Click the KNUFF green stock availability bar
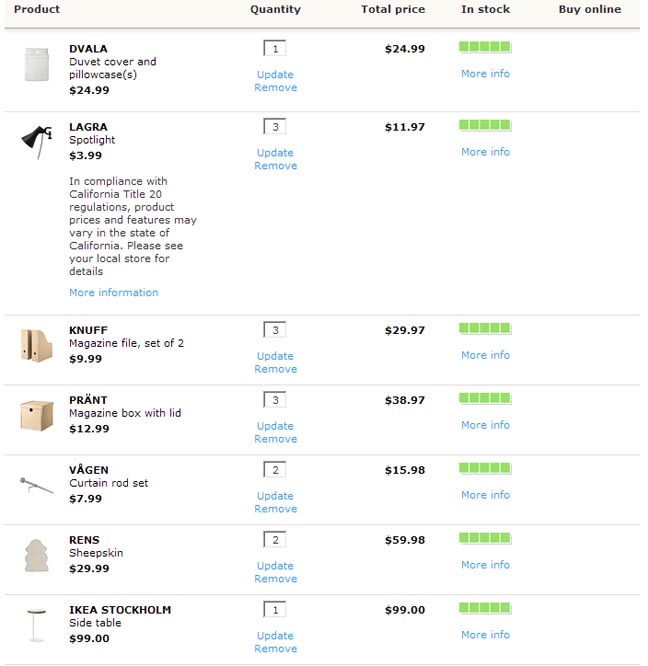 [x=485, y=328]
